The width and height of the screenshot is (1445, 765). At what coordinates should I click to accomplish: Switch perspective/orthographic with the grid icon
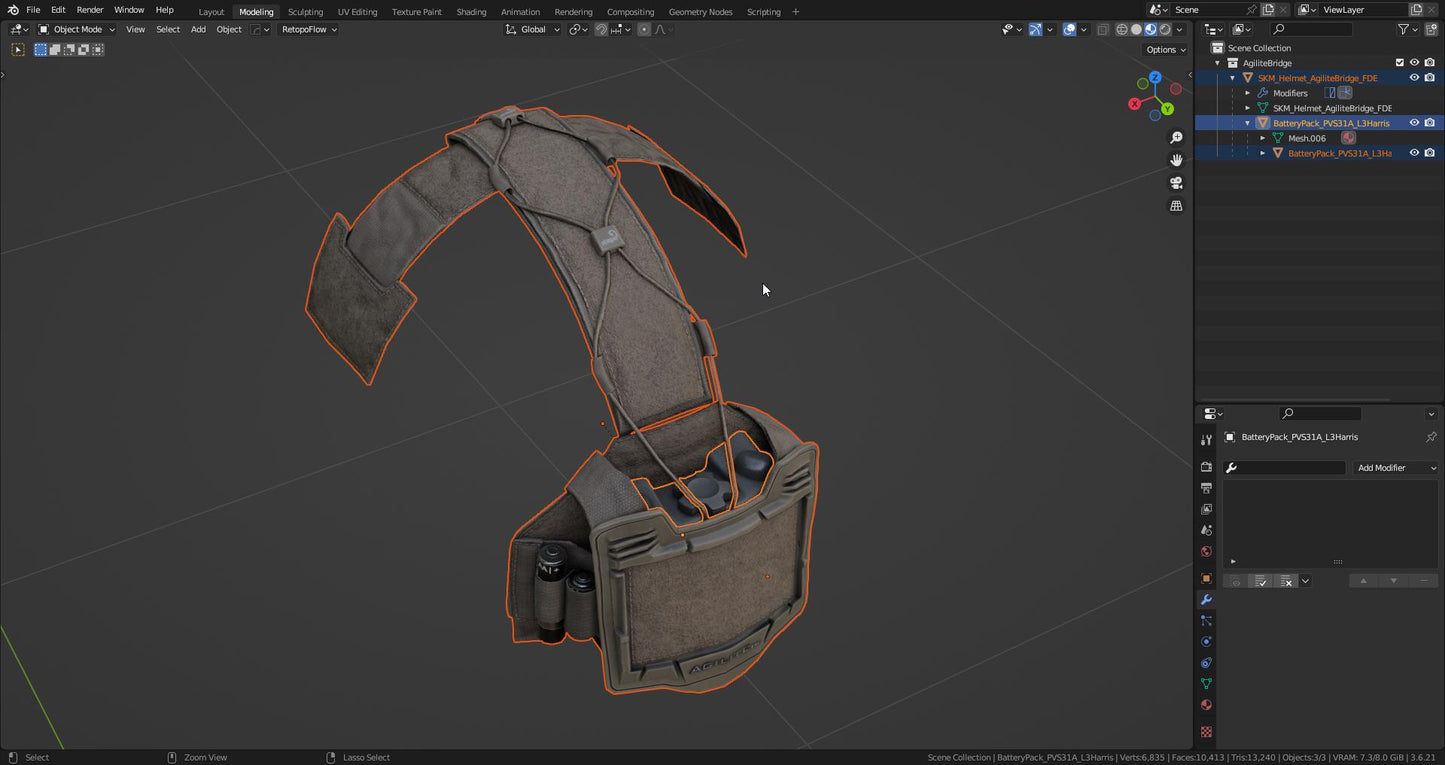(x=1176, y=206)
